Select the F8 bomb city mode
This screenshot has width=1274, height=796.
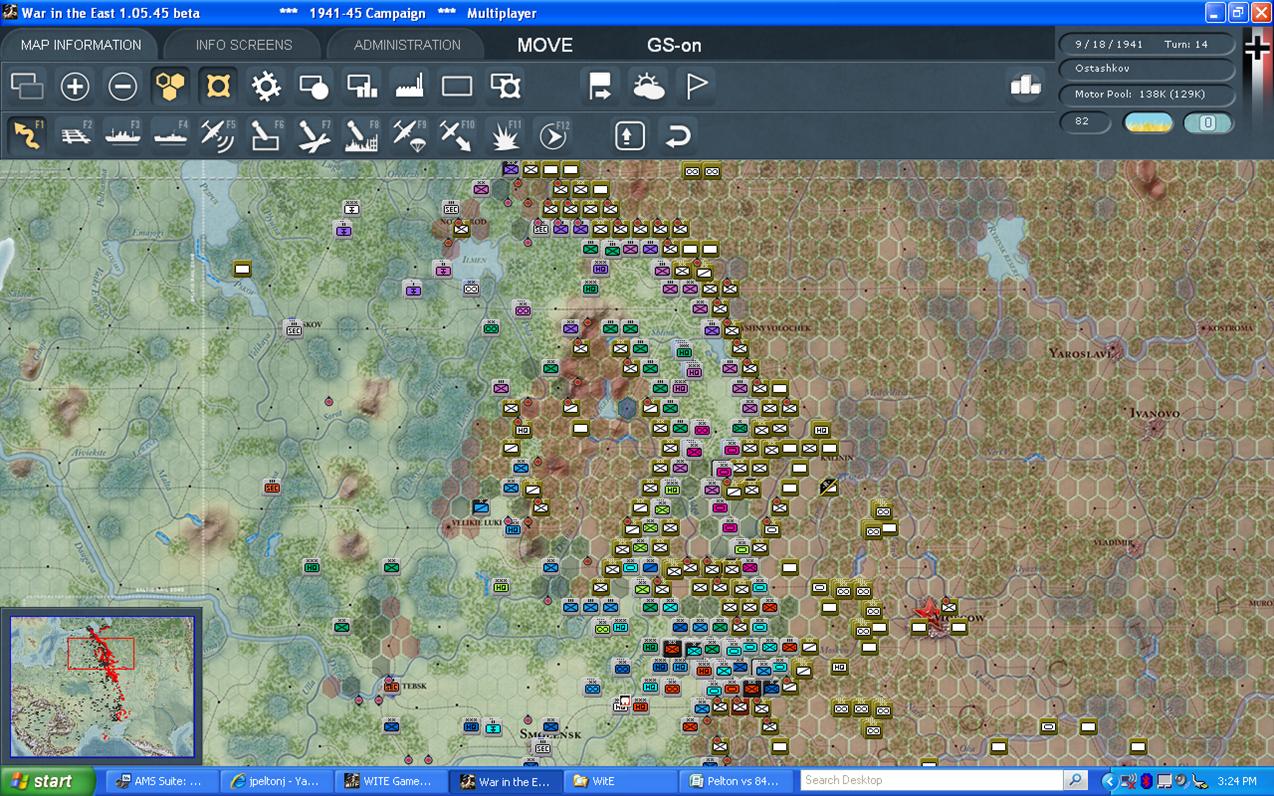click(x=361, y=135)
